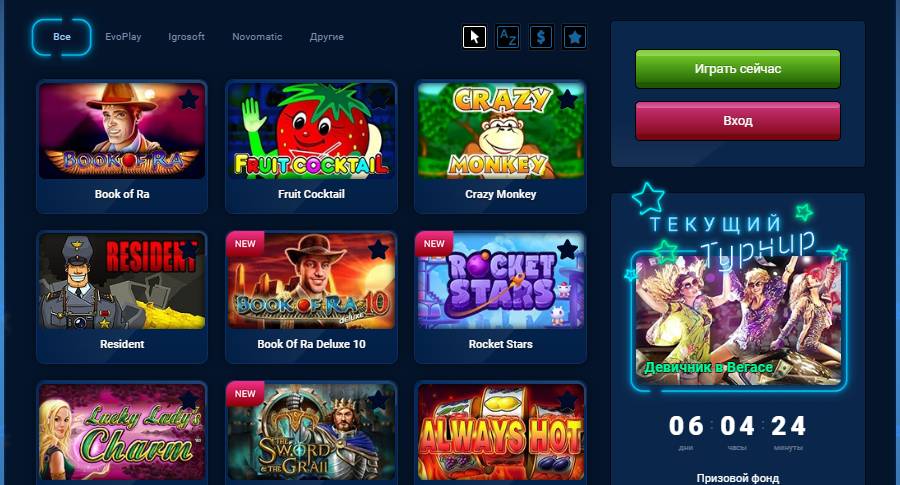Toggle favorite star on Fruit Cocktail
The image size is (900, 485).
[378, 100]
